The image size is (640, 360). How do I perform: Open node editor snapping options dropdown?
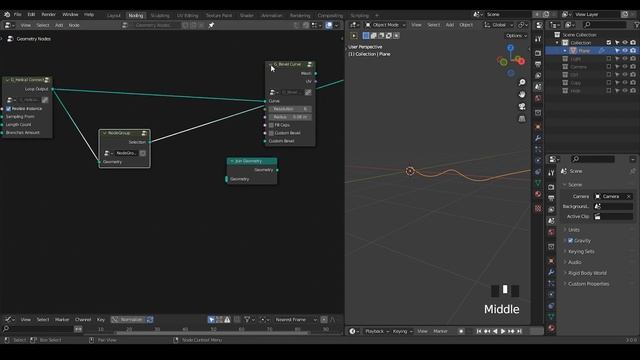[316, 25]
